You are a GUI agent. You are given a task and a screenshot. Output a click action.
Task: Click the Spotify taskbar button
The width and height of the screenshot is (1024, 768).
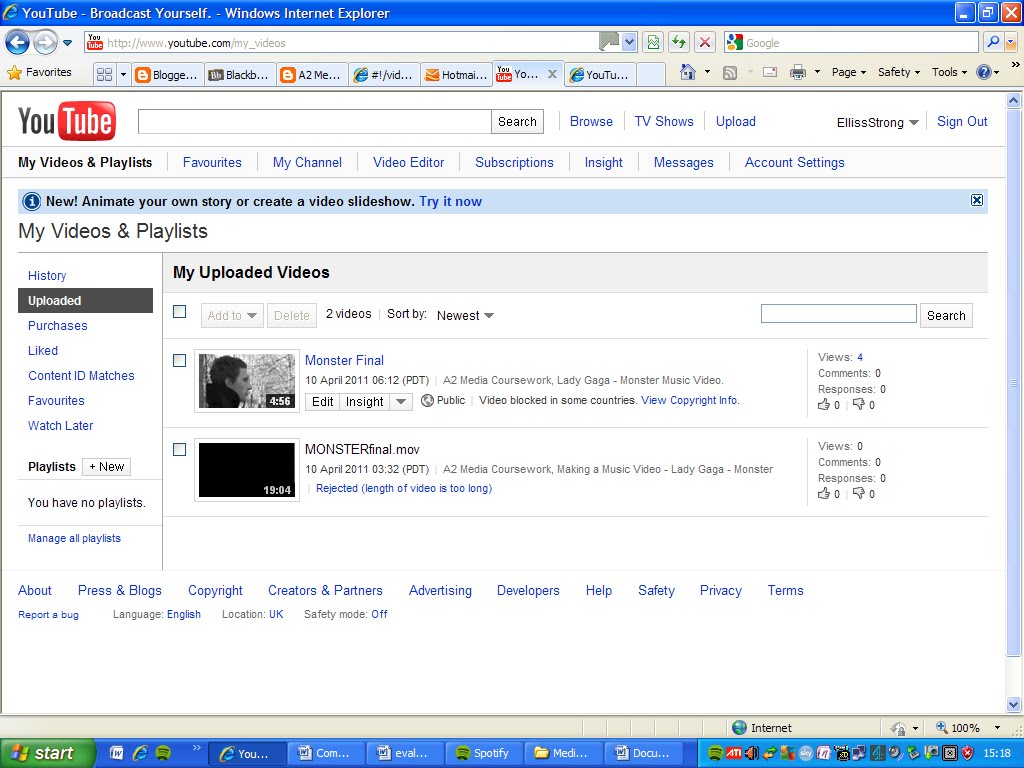[x=486, y=753]
